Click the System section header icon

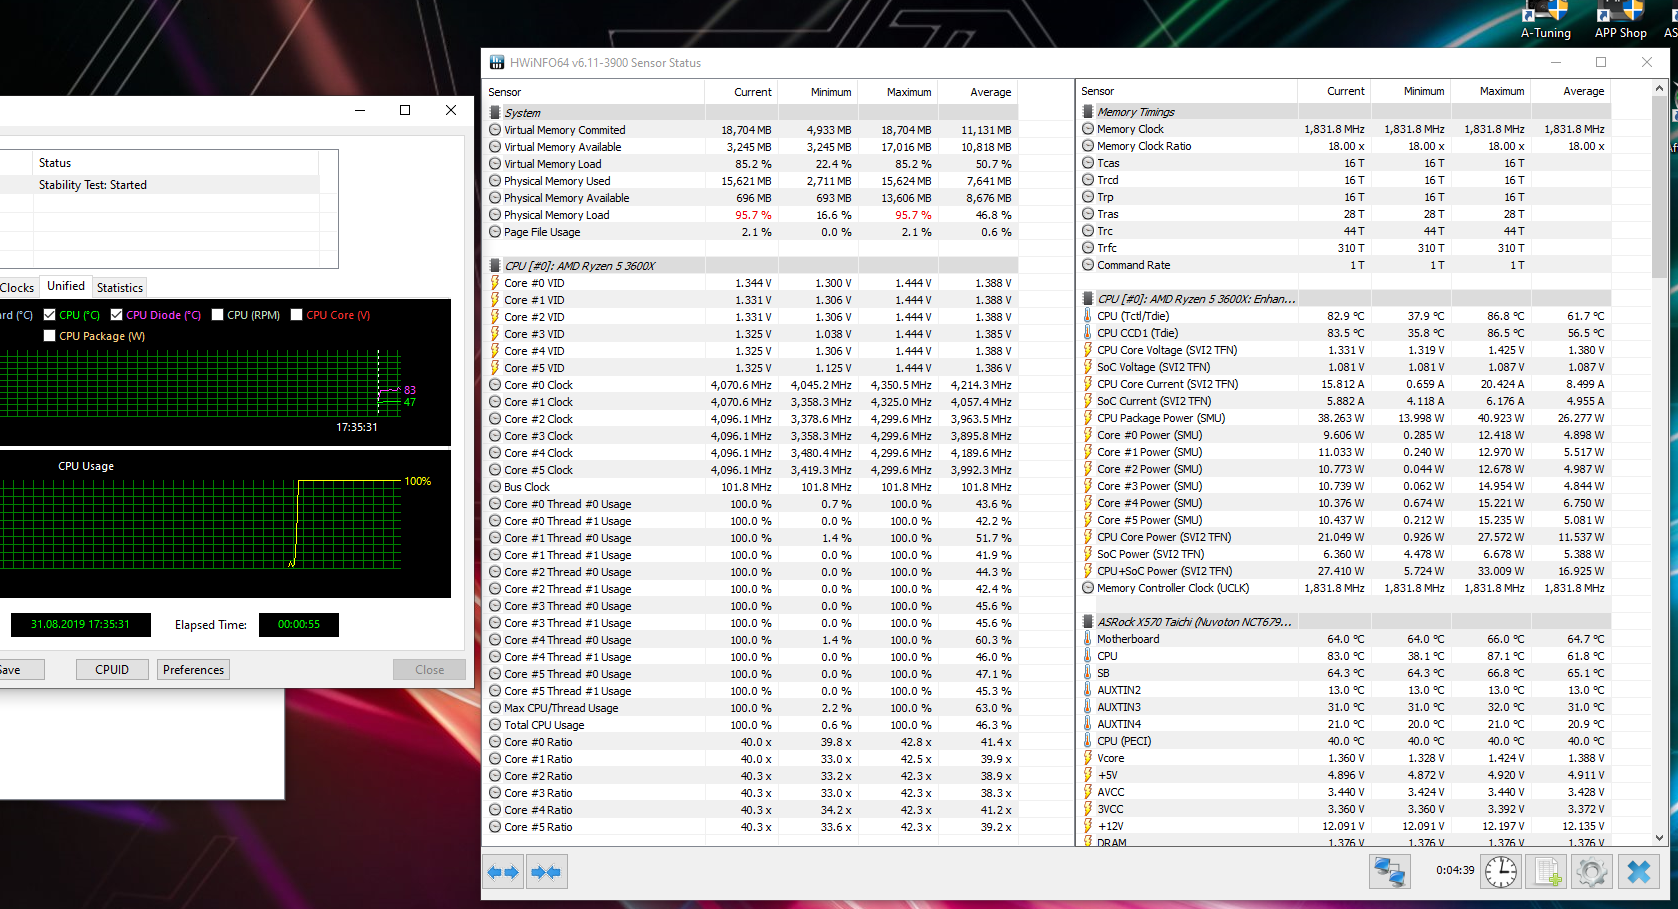tap(495, 113)
